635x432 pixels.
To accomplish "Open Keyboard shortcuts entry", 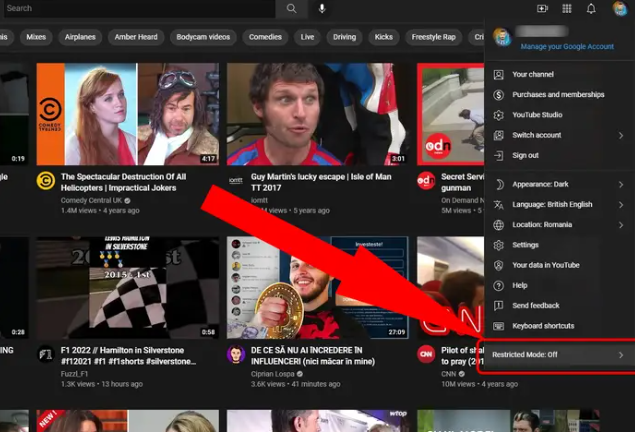I will [560, 326].
